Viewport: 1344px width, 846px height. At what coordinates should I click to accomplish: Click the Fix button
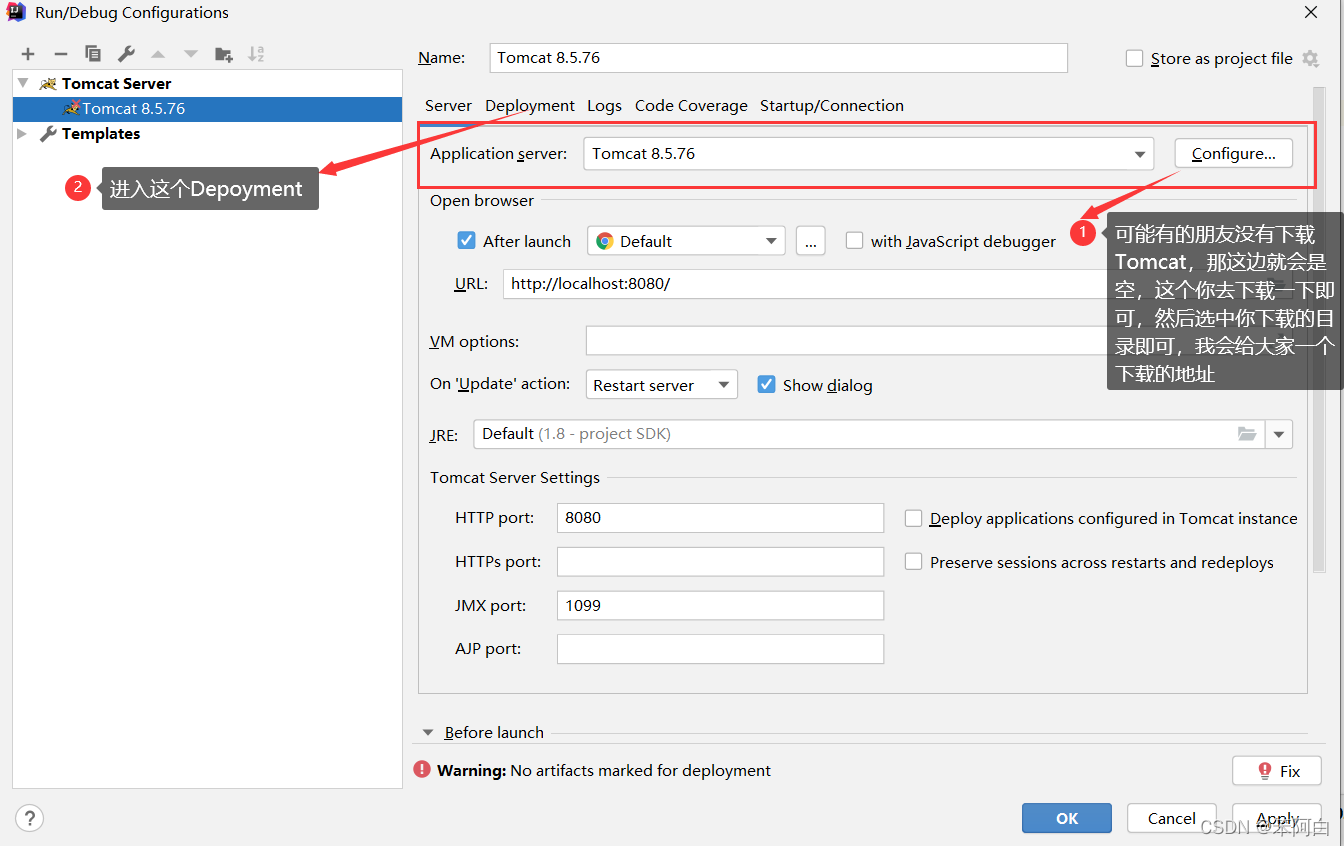[x=1277, y=771]
